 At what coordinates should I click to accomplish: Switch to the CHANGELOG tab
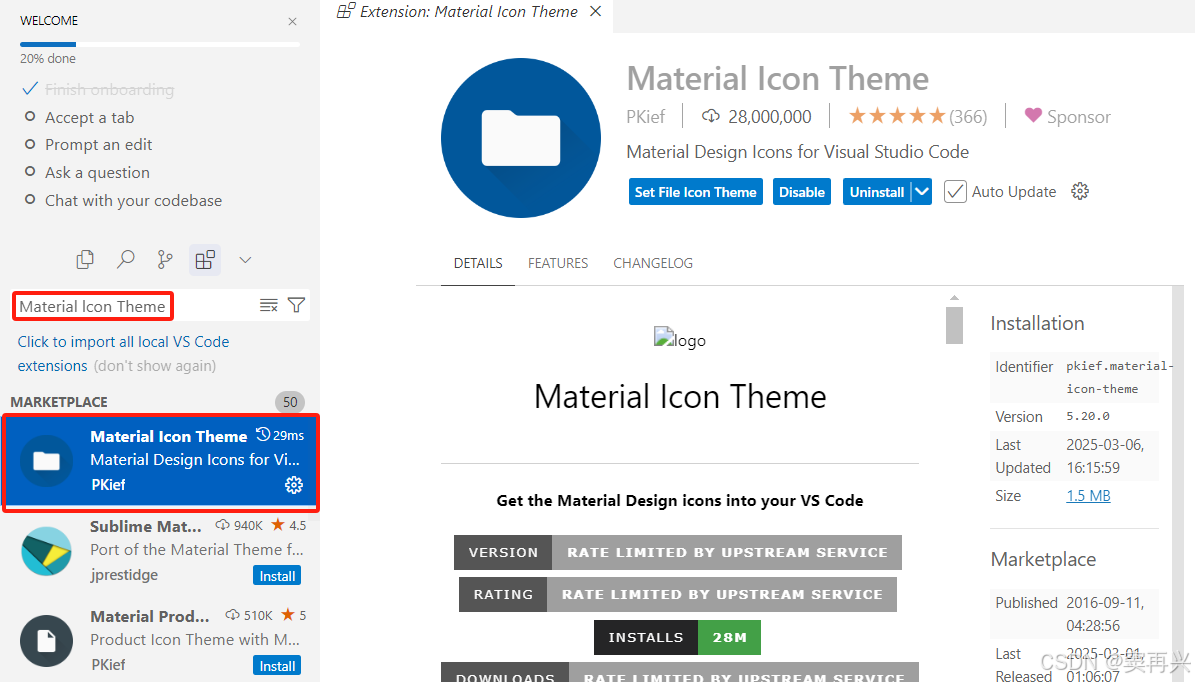coord(653,263)
